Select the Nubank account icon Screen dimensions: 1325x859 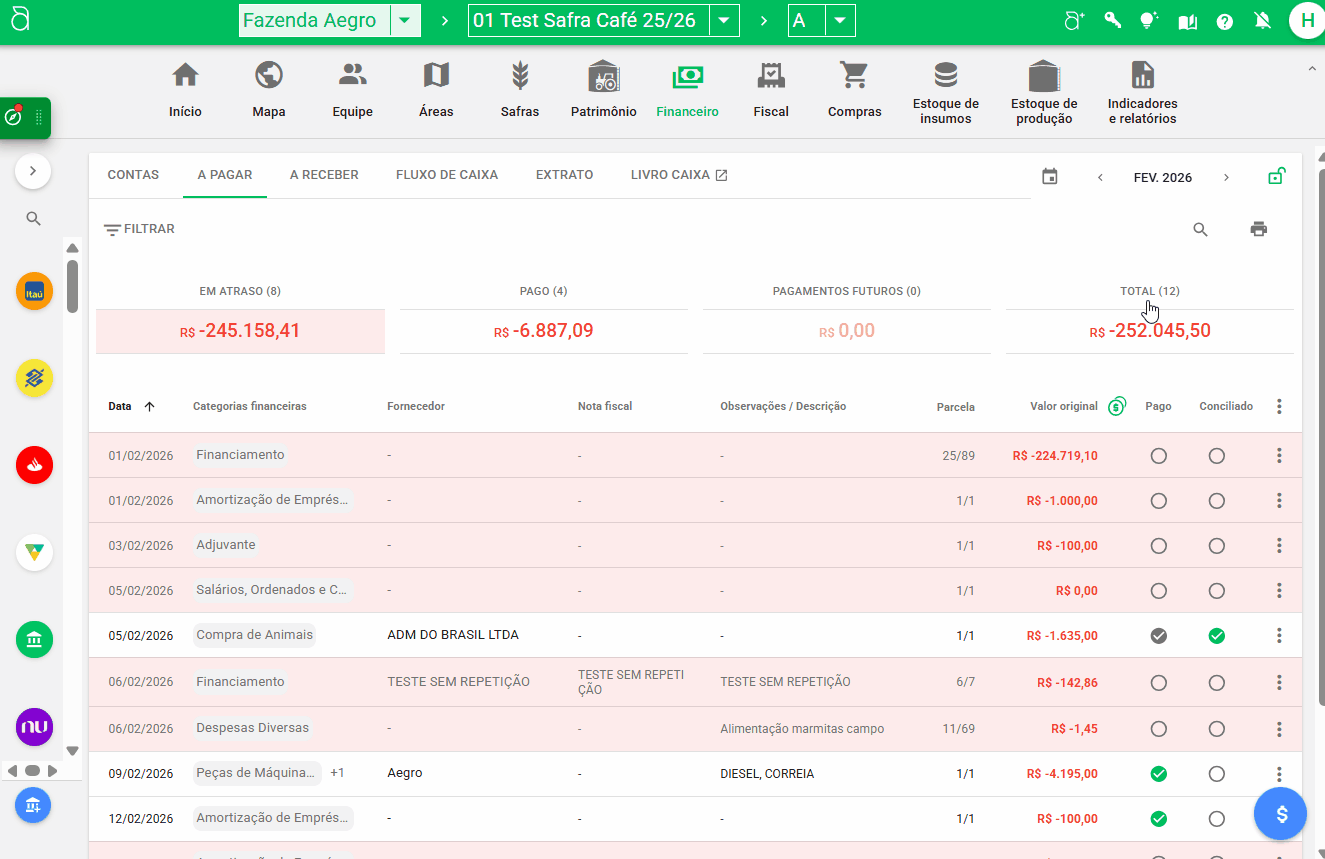[34, 727]
